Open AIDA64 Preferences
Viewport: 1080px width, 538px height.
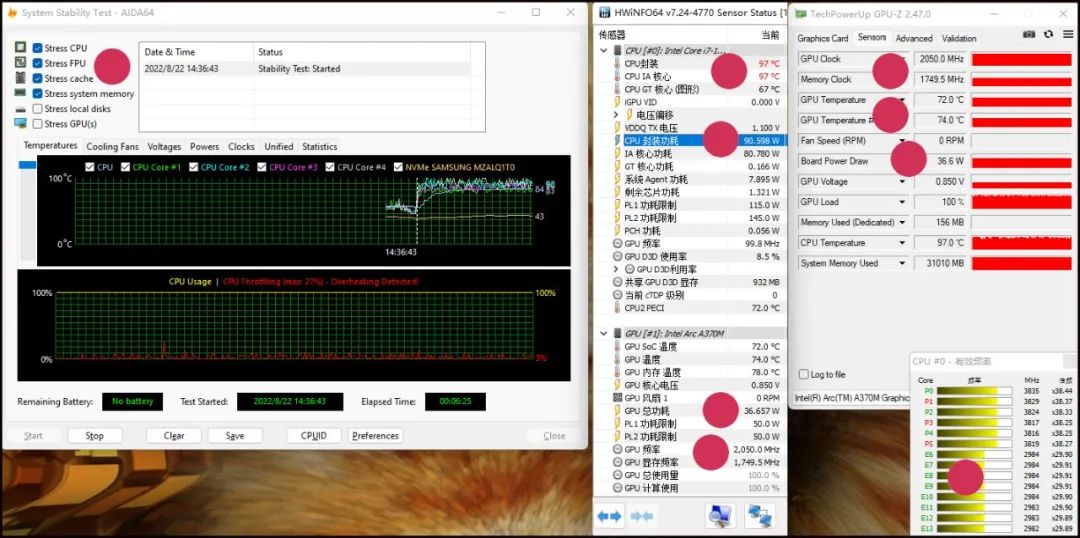[x=375, y=436]
